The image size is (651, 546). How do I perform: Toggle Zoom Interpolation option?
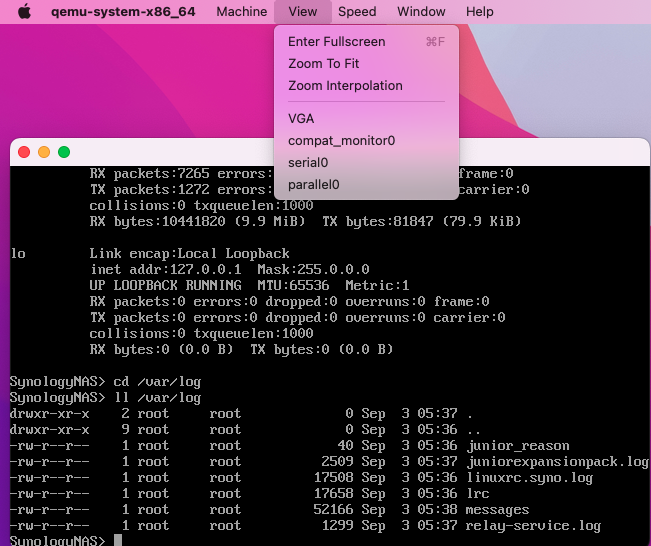(366, 86)
